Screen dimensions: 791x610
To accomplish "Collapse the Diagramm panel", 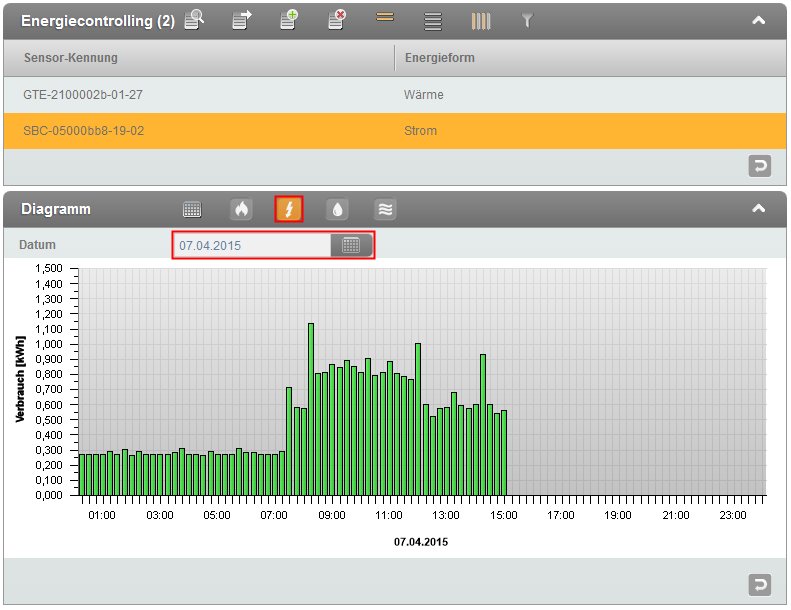I will click(x=759, y=209).
